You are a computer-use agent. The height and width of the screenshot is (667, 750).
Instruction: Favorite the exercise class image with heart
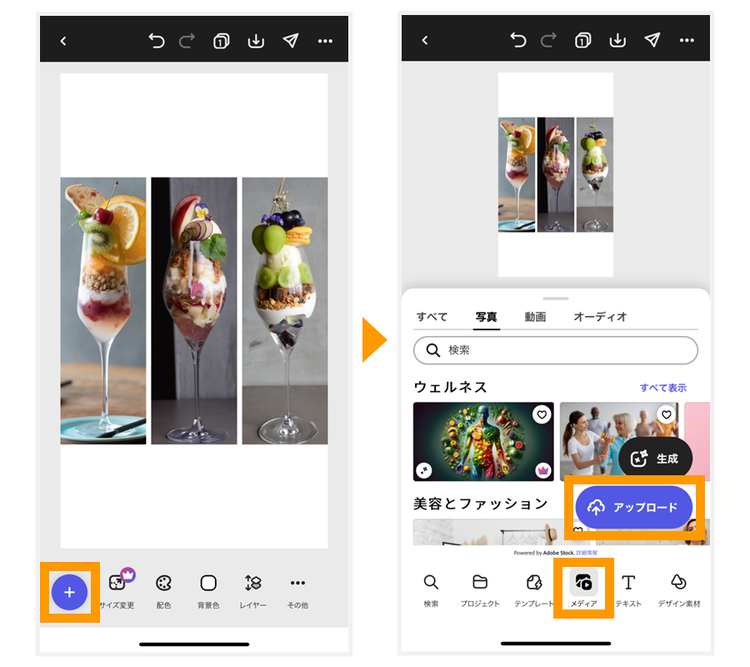[x=666, y=414]
